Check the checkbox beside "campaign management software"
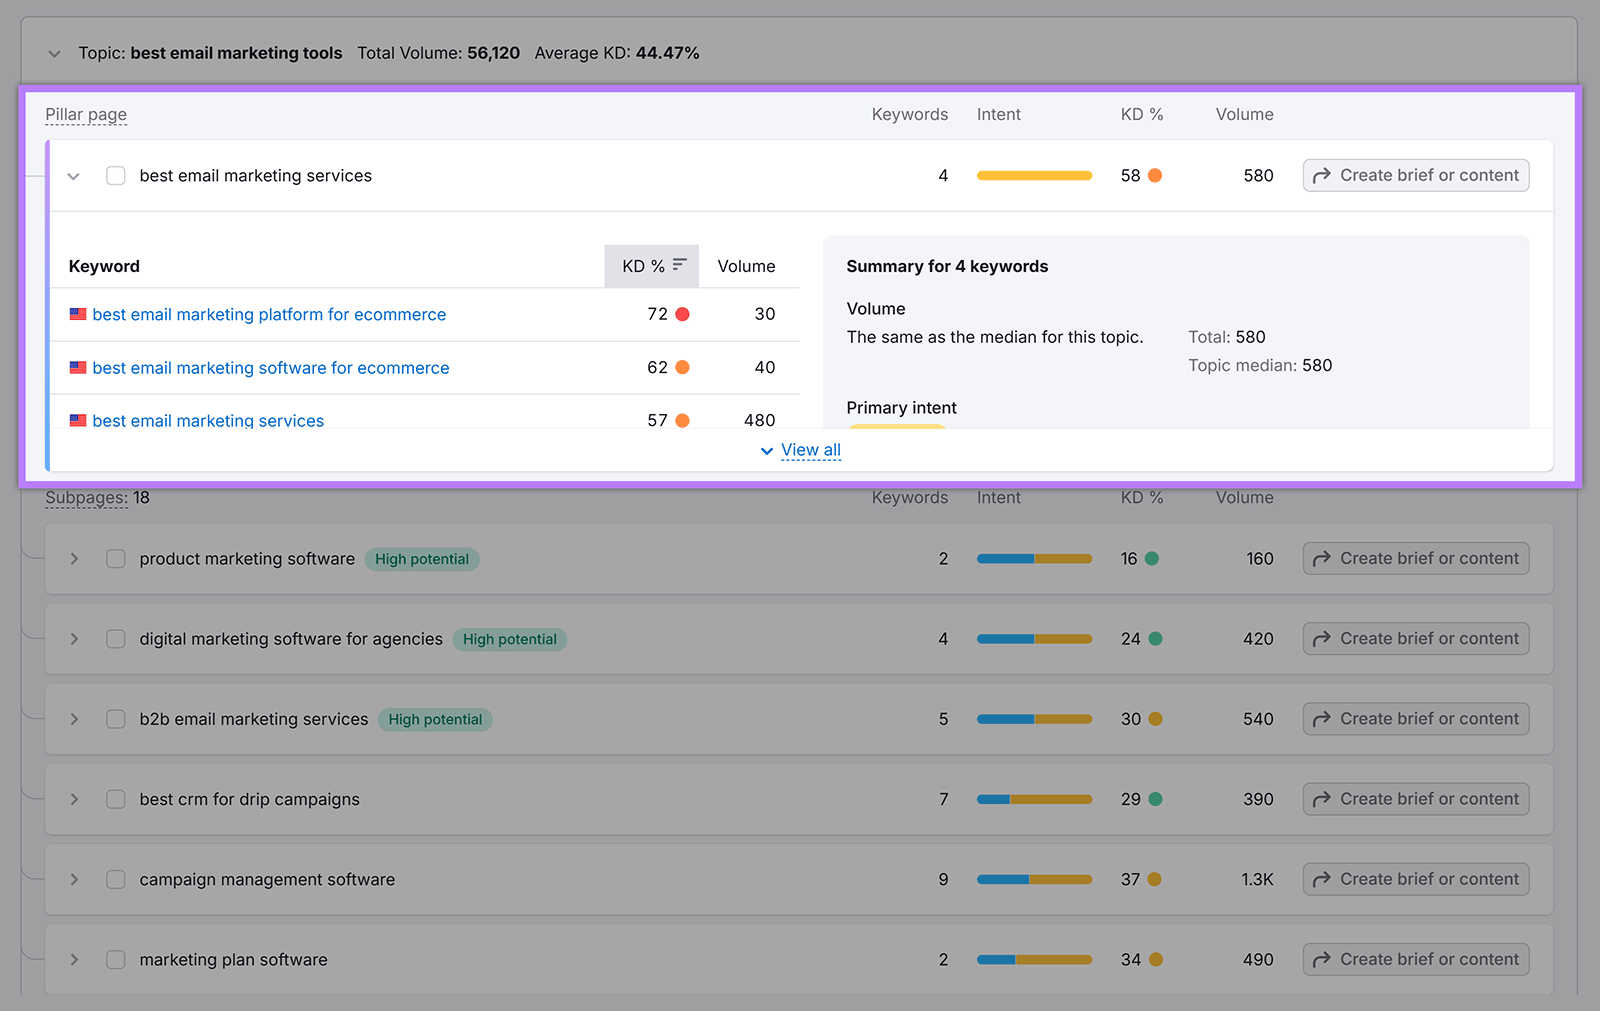The image size is (1600, 1011). (x=115, y=879)
